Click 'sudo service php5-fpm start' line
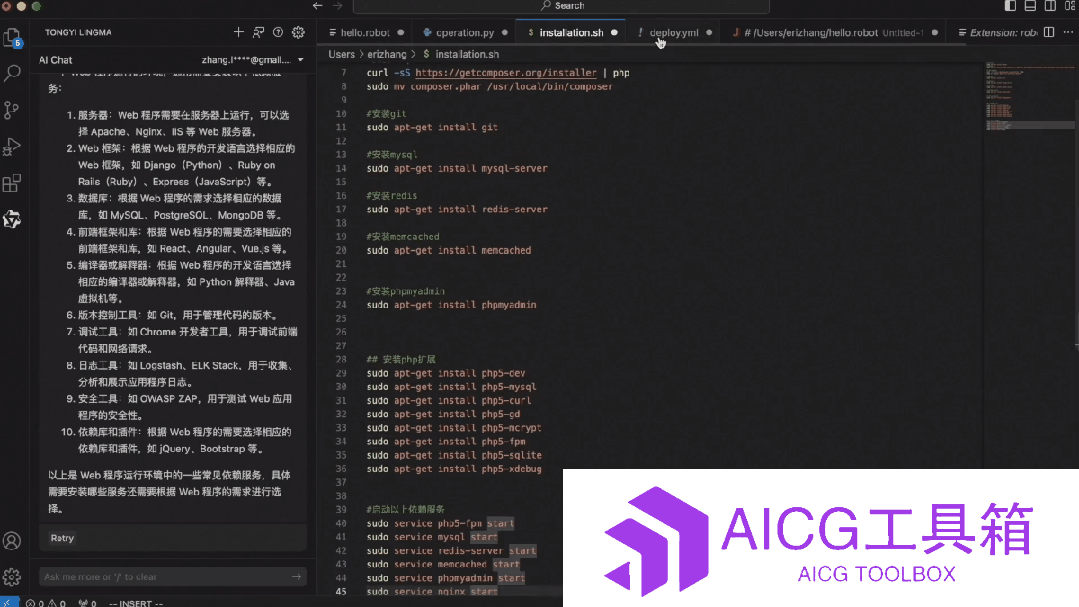 coord(440,523)
